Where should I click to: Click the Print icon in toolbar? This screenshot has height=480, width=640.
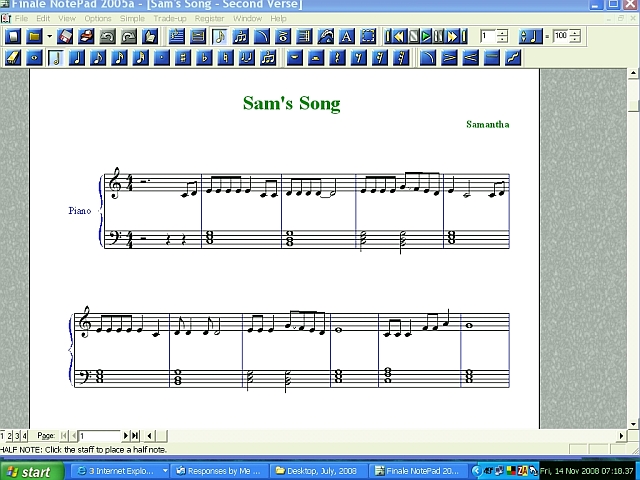coord(86,36)
